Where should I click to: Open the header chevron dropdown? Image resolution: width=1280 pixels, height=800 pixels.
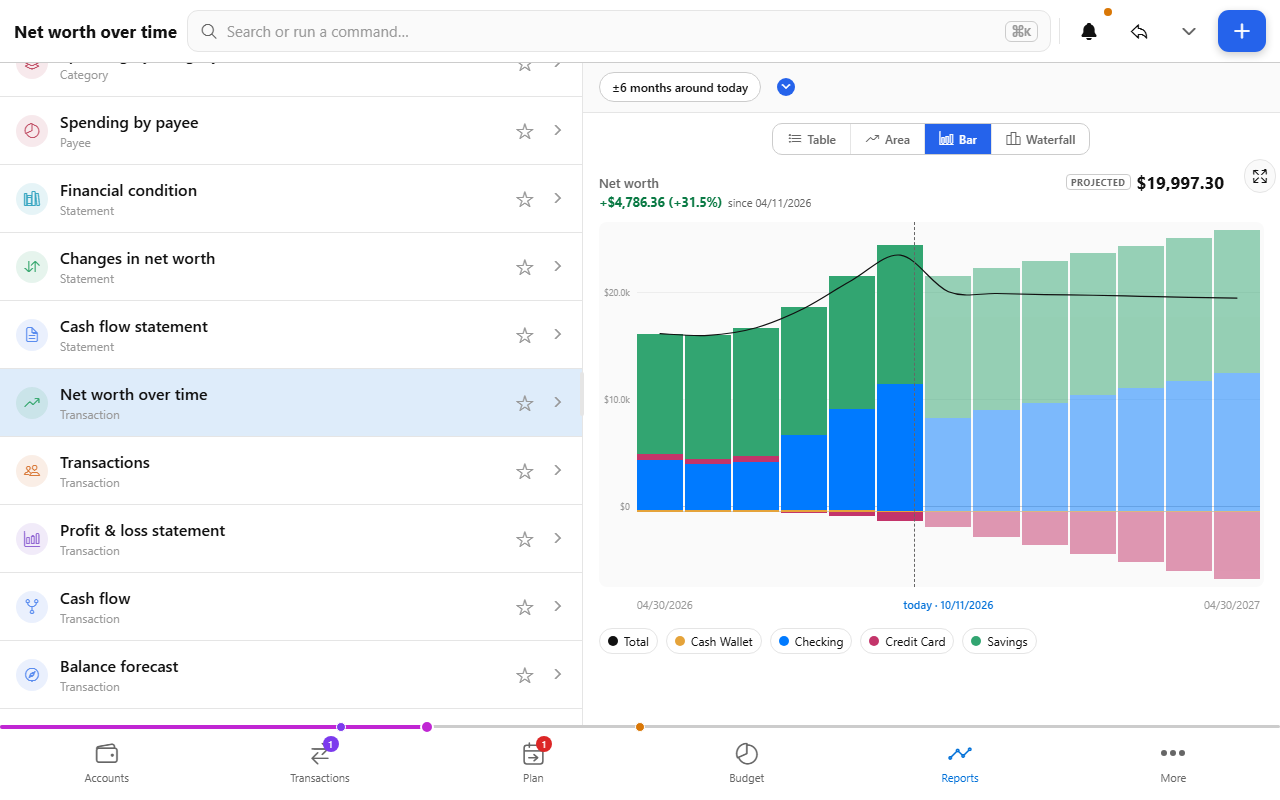[x=1189, y=31]
